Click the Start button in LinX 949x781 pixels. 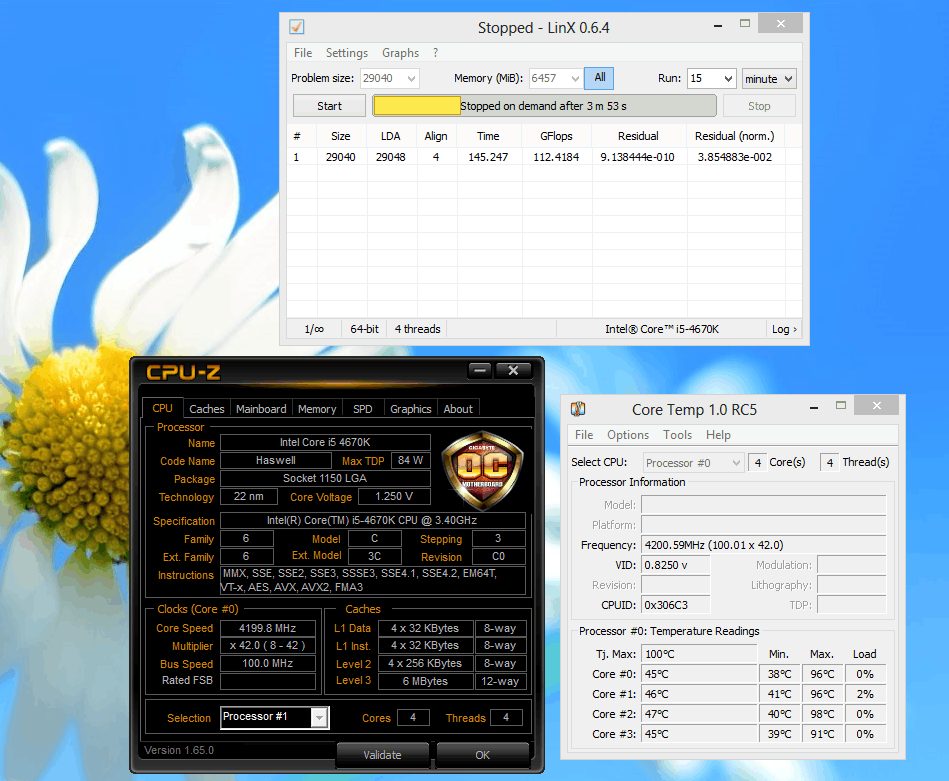click(329, 106)
